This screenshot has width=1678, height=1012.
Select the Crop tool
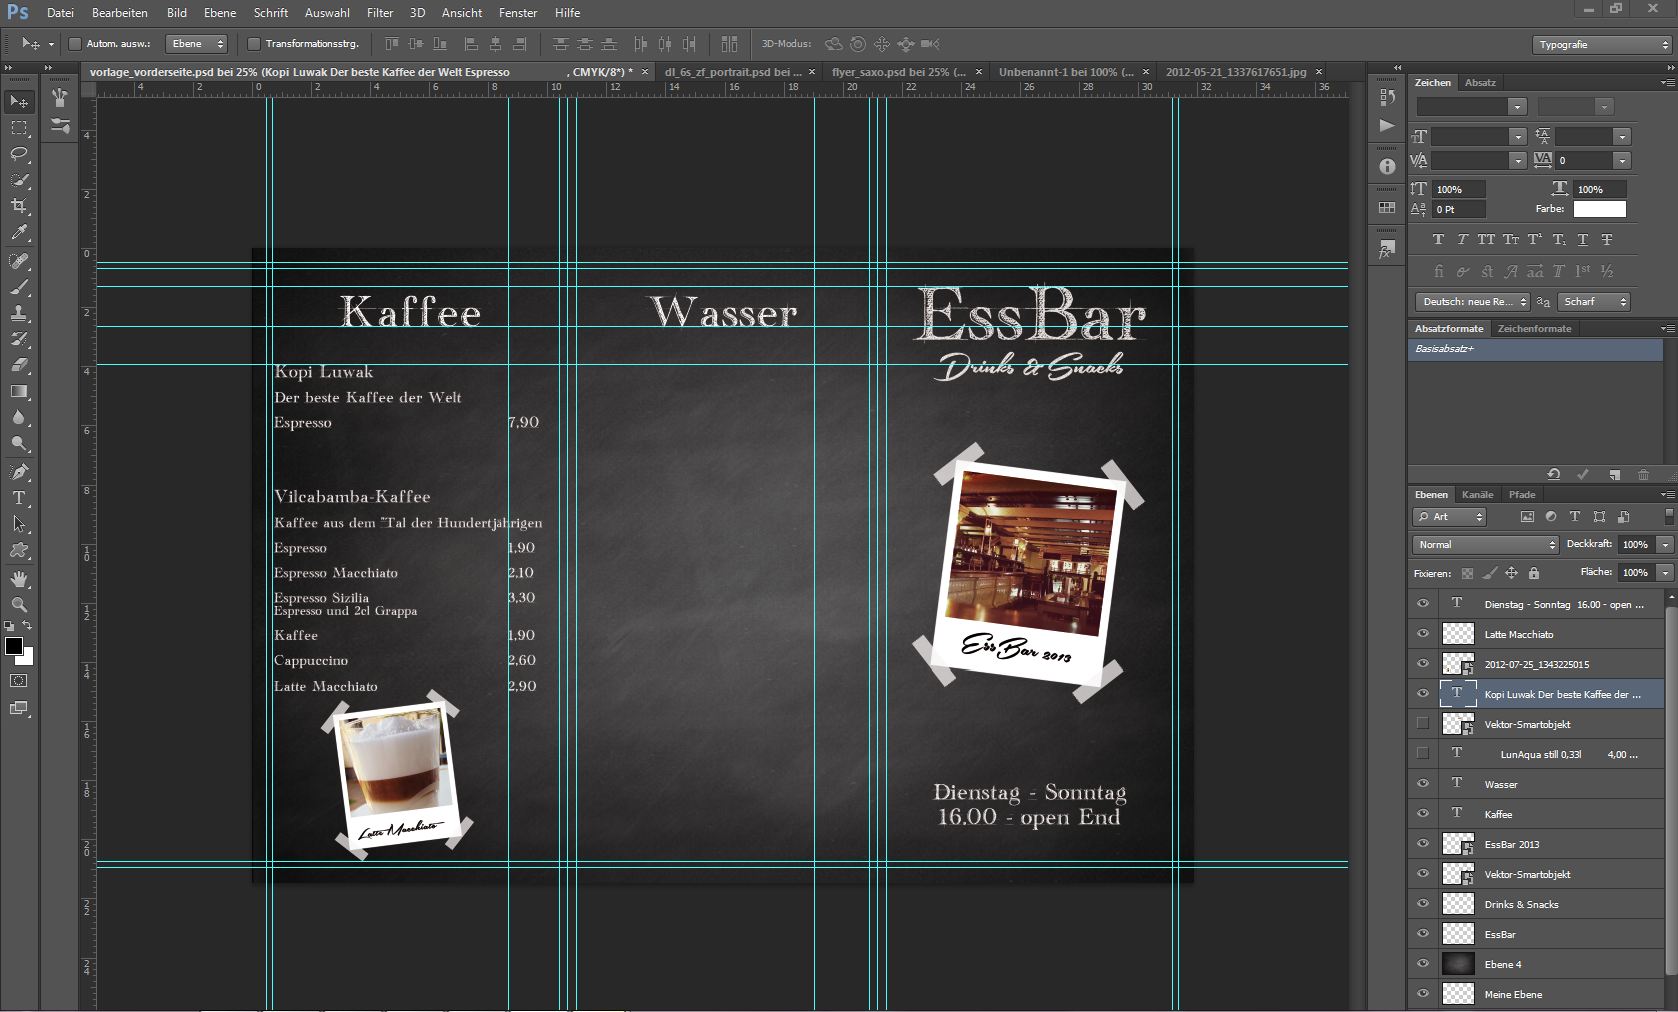pos(19,206)
